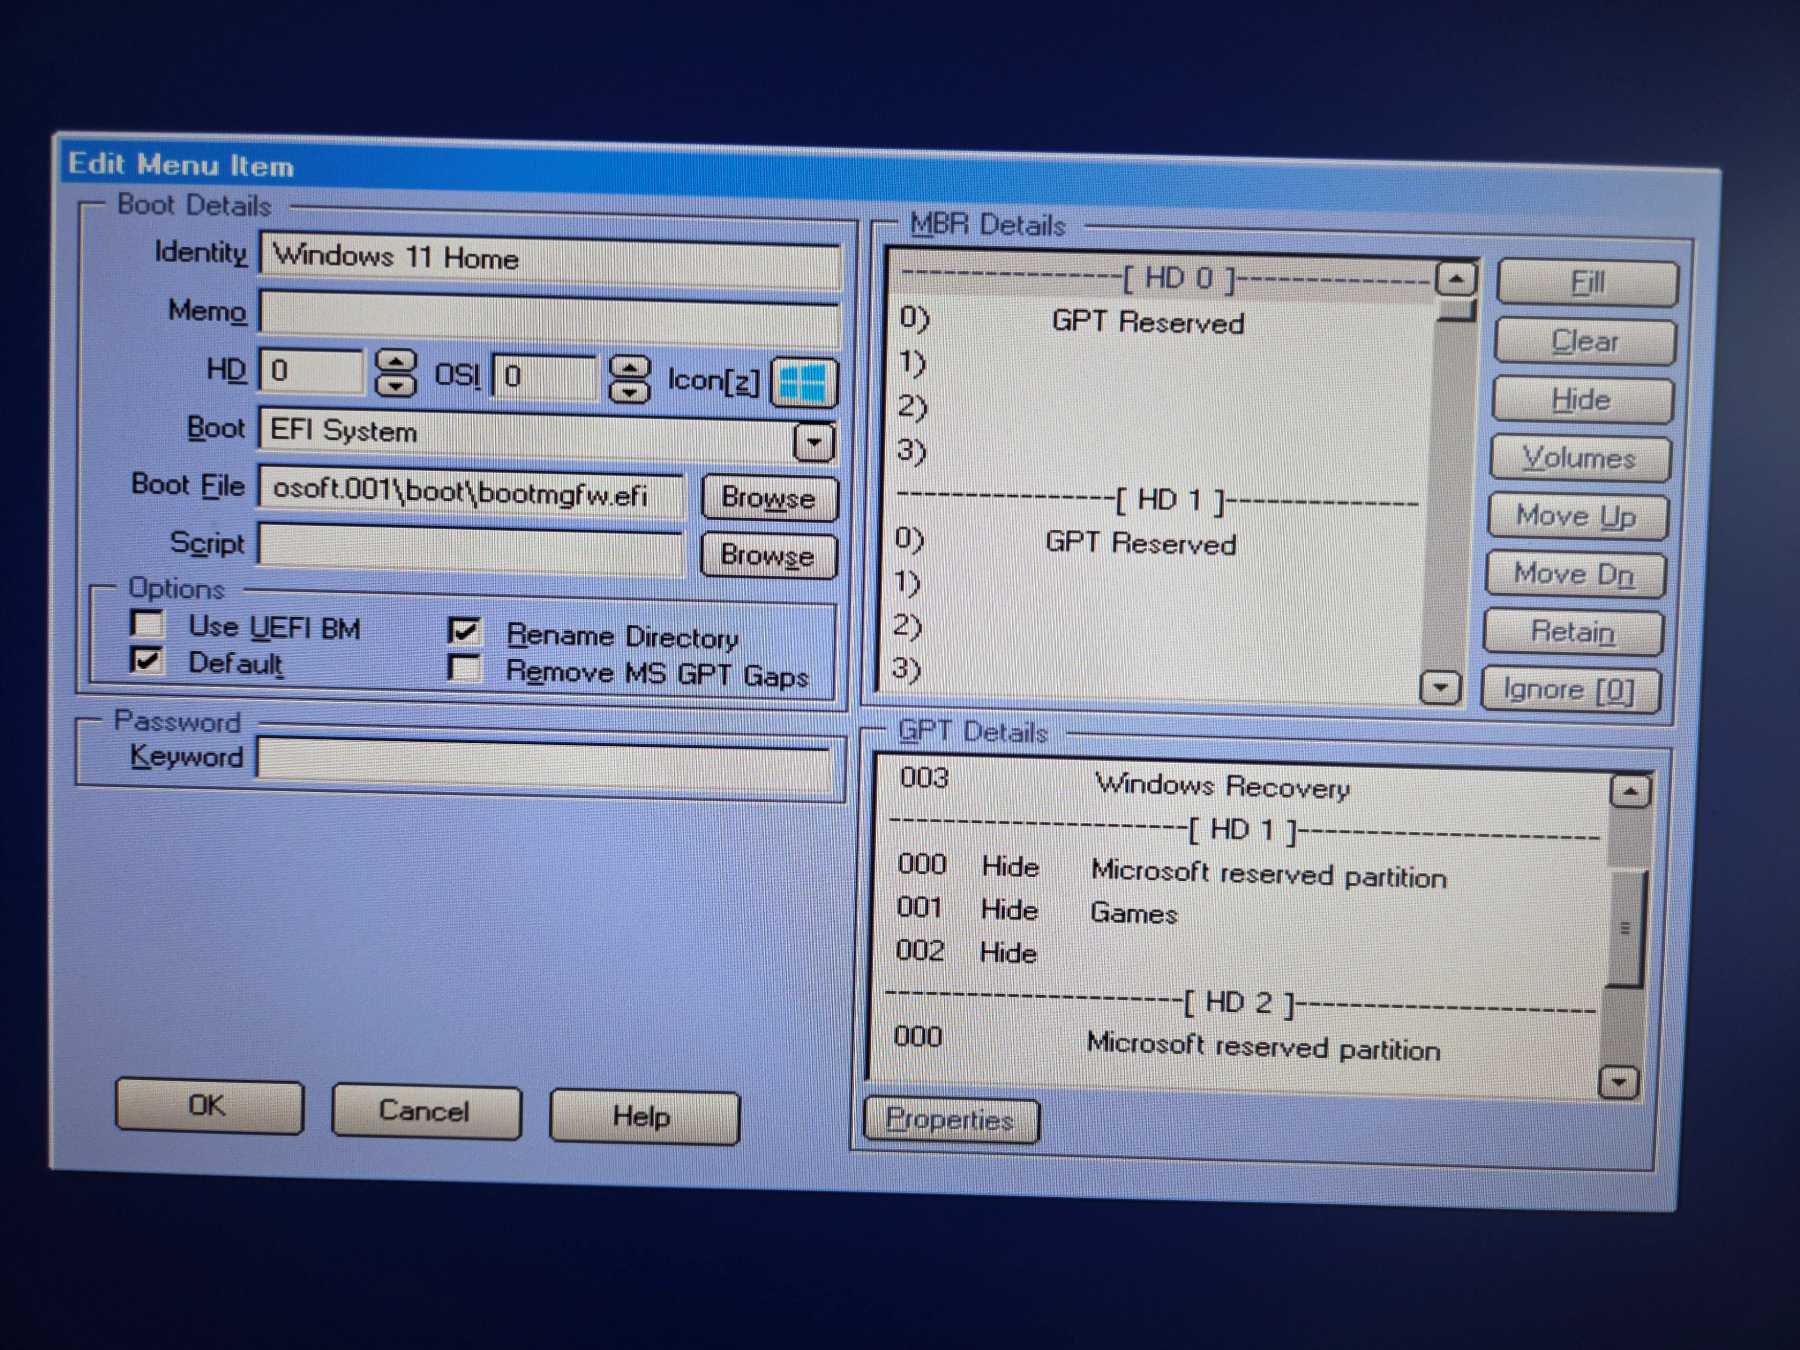This screenshot has height=1350, width=1800.
Task: Increase the HD number with up arrow
Action: coord(396,362)
